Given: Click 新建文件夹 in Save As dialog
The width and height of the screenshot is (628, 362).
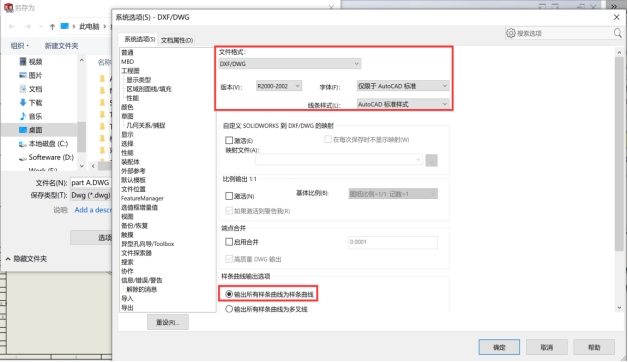Looking at the screenshot, I should (61, 46).
